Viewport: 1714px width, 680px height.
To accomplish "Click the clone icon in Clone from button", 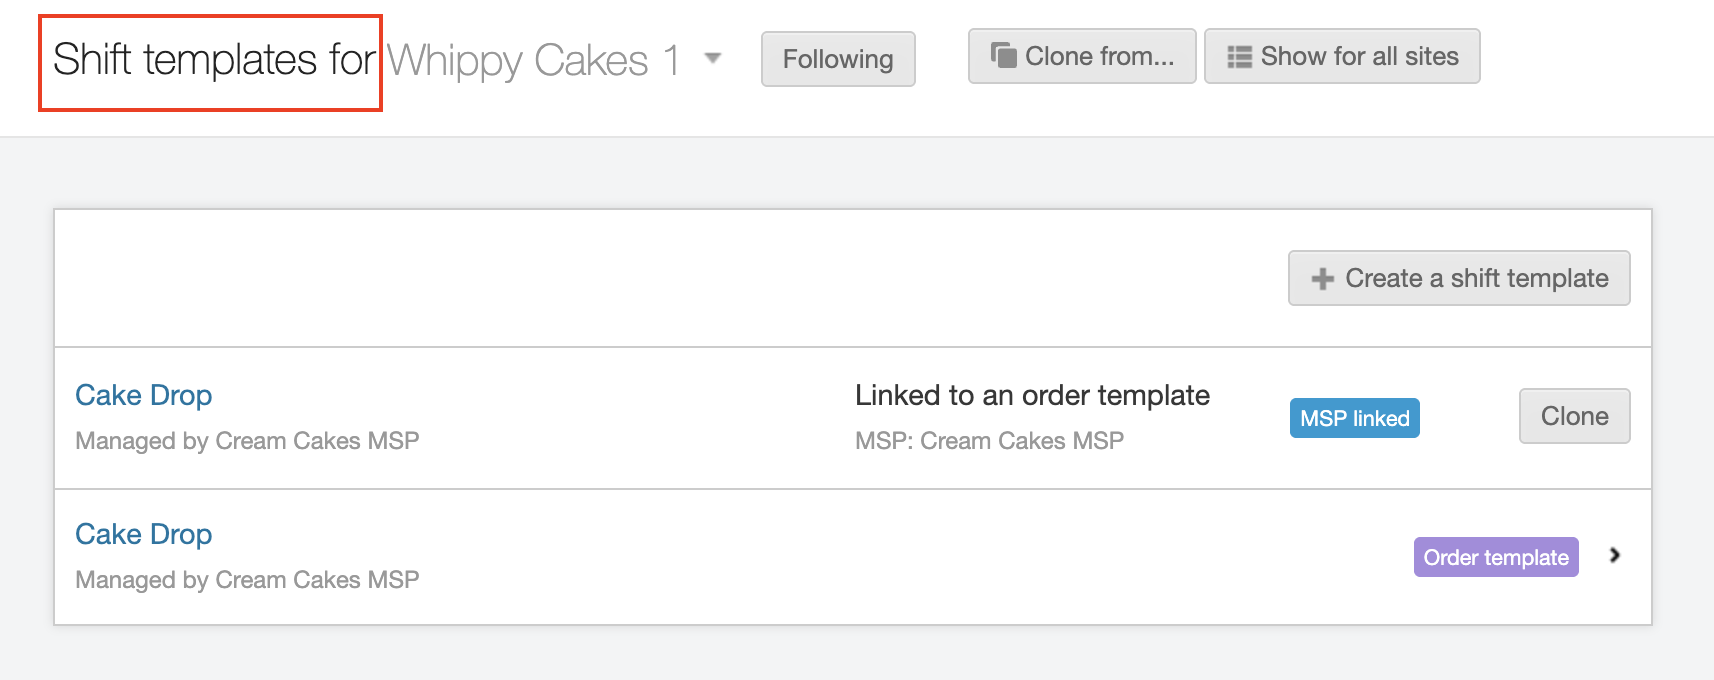I will point(1003,55).
